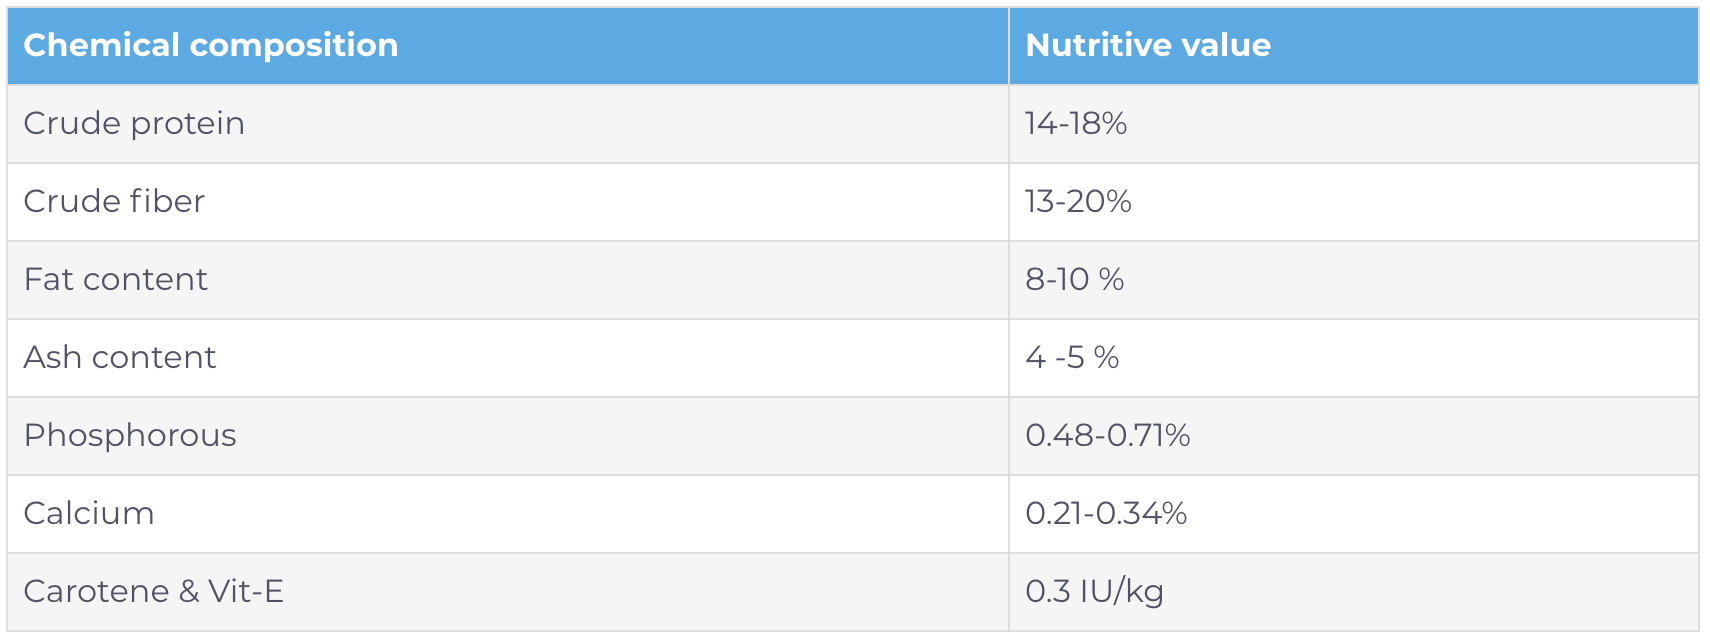Click the 8-10 % value cell
This screenshot has width=1710, height=638.
point(1074,279)
